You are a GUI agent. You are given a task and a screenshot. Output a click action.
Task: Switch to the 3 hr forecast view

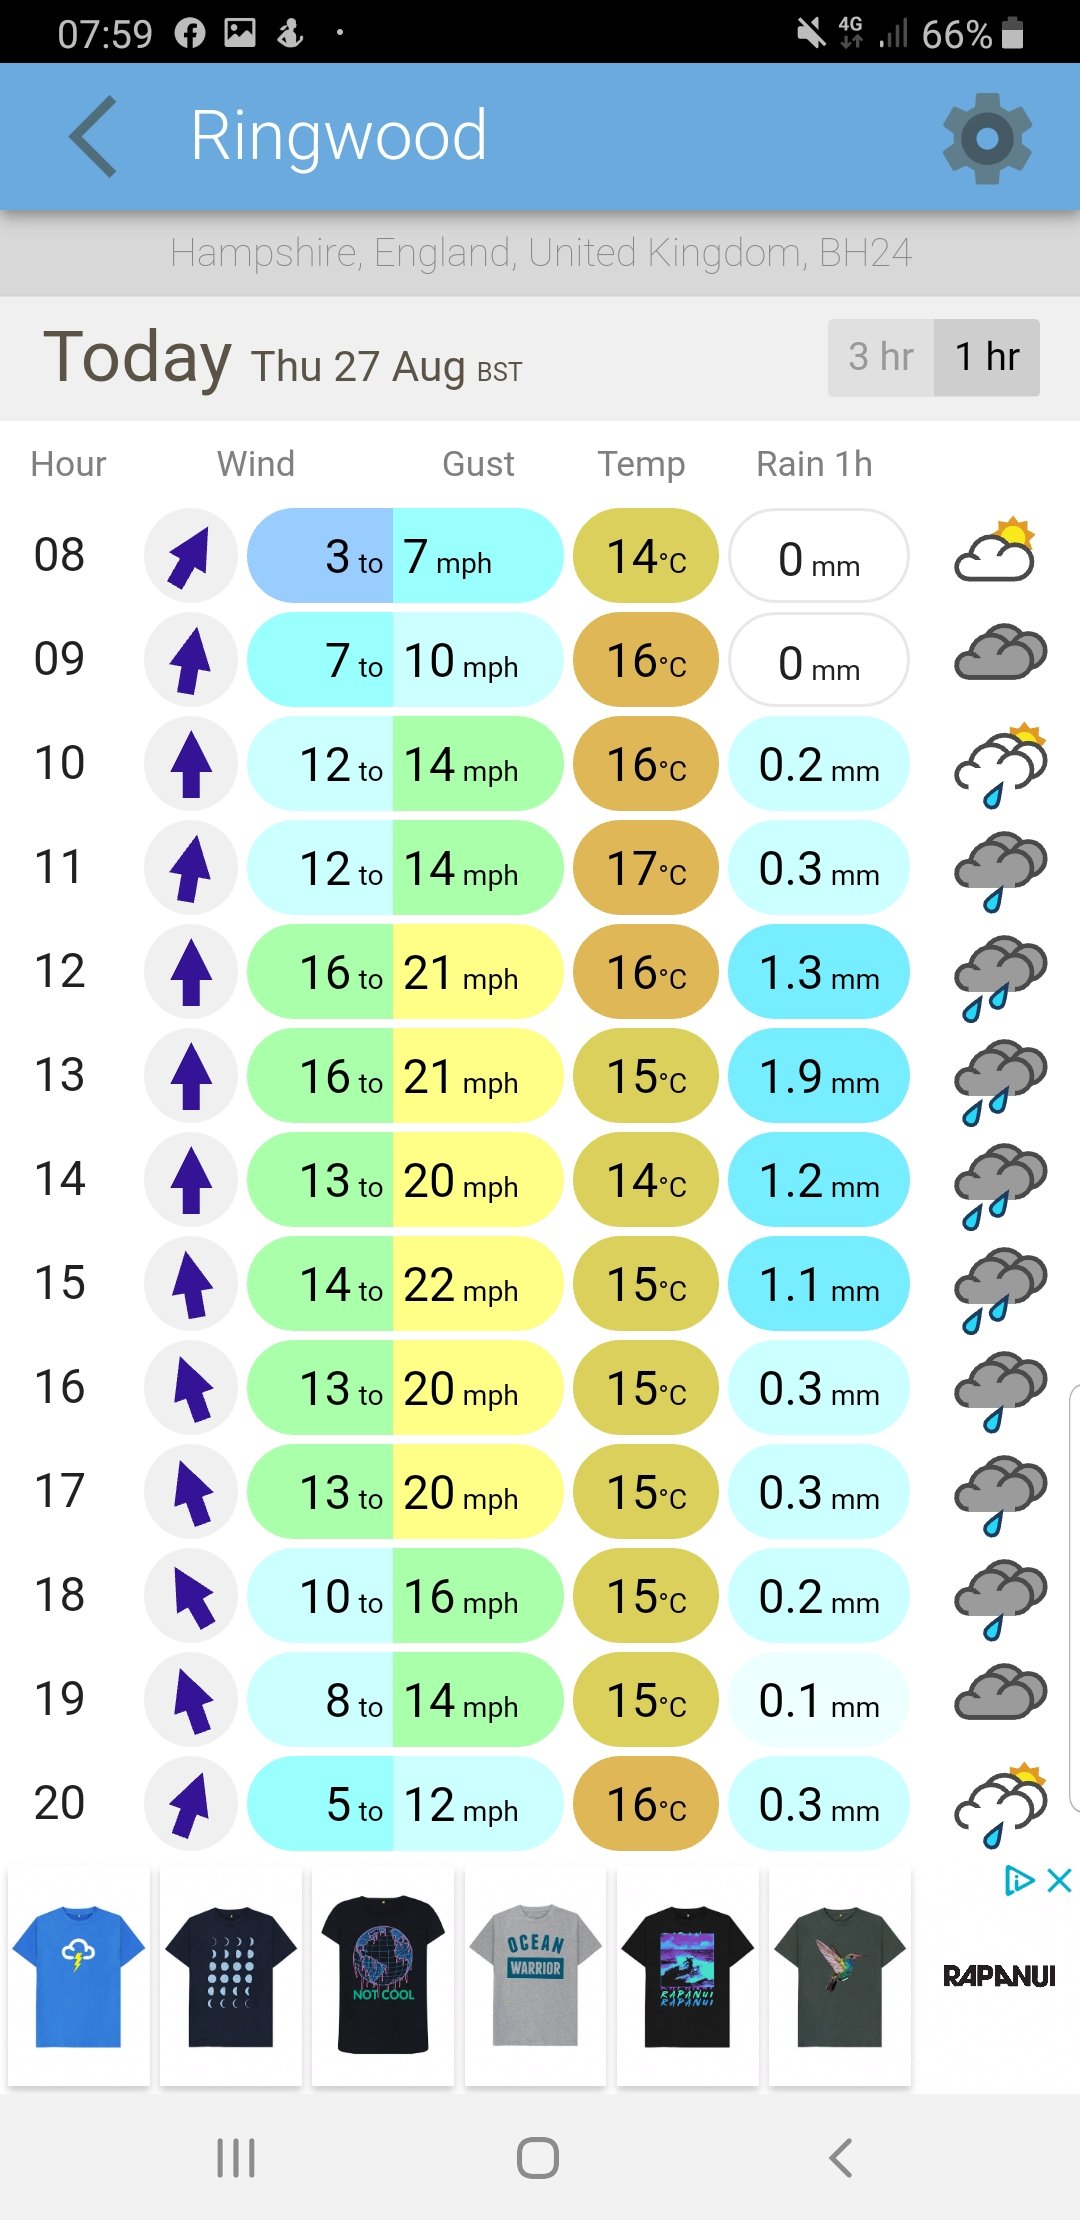tap(881, 357)
